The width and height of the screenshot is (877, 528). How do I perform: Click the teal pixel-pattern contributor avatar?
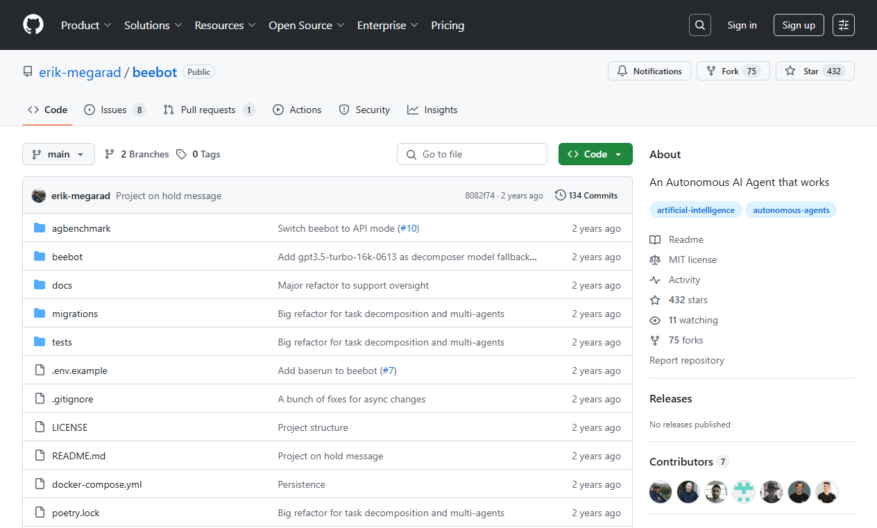(743, 492)
